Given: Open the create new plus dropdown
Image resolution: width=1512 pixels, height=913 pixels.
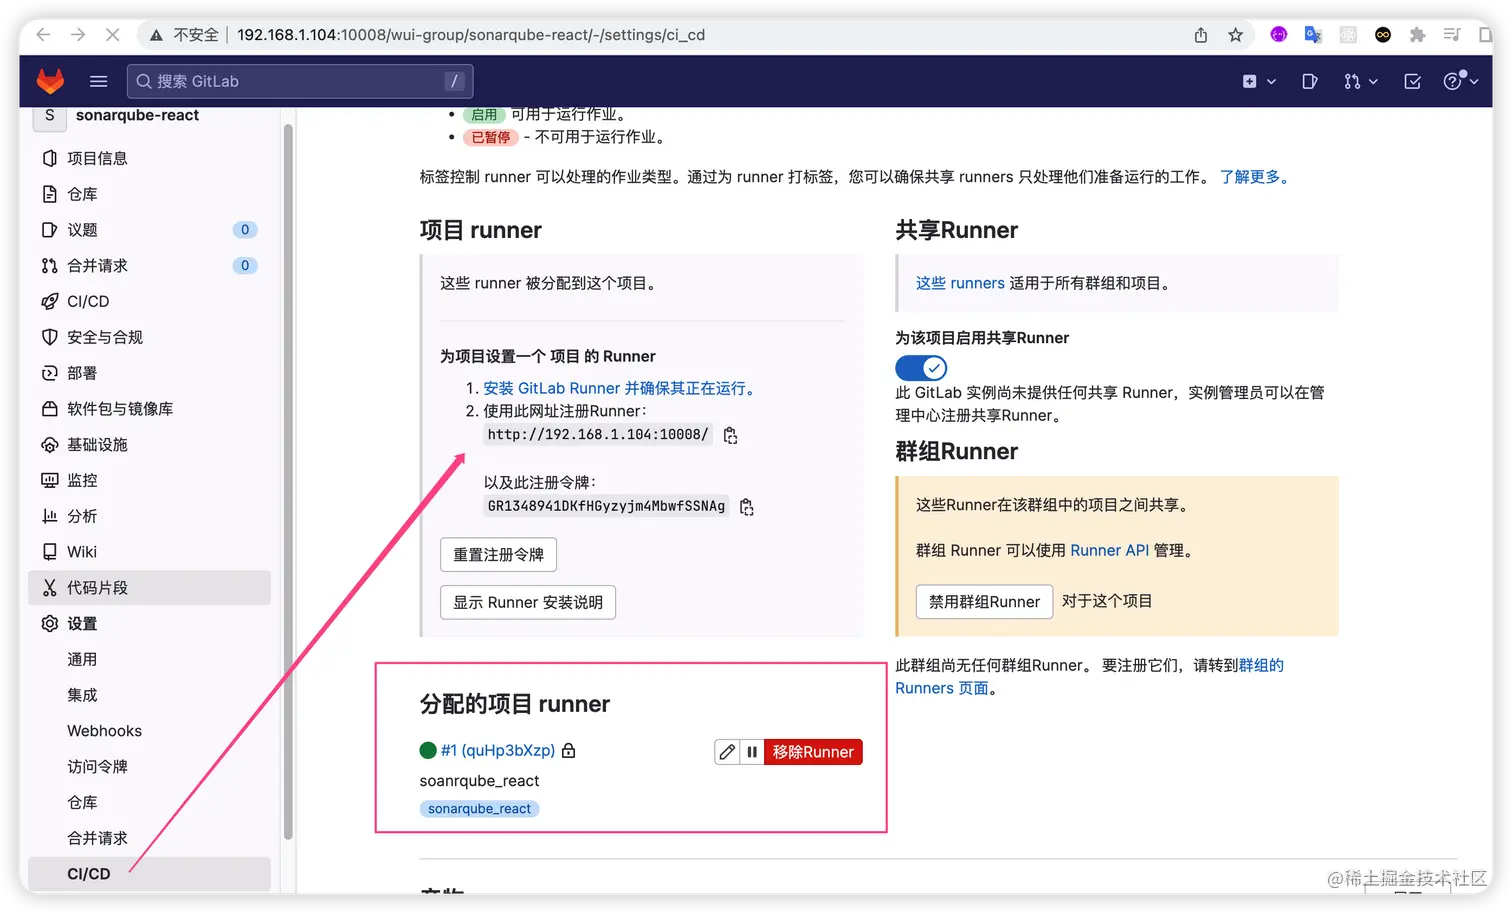Looking at the screenshot, I should 1259,81.
